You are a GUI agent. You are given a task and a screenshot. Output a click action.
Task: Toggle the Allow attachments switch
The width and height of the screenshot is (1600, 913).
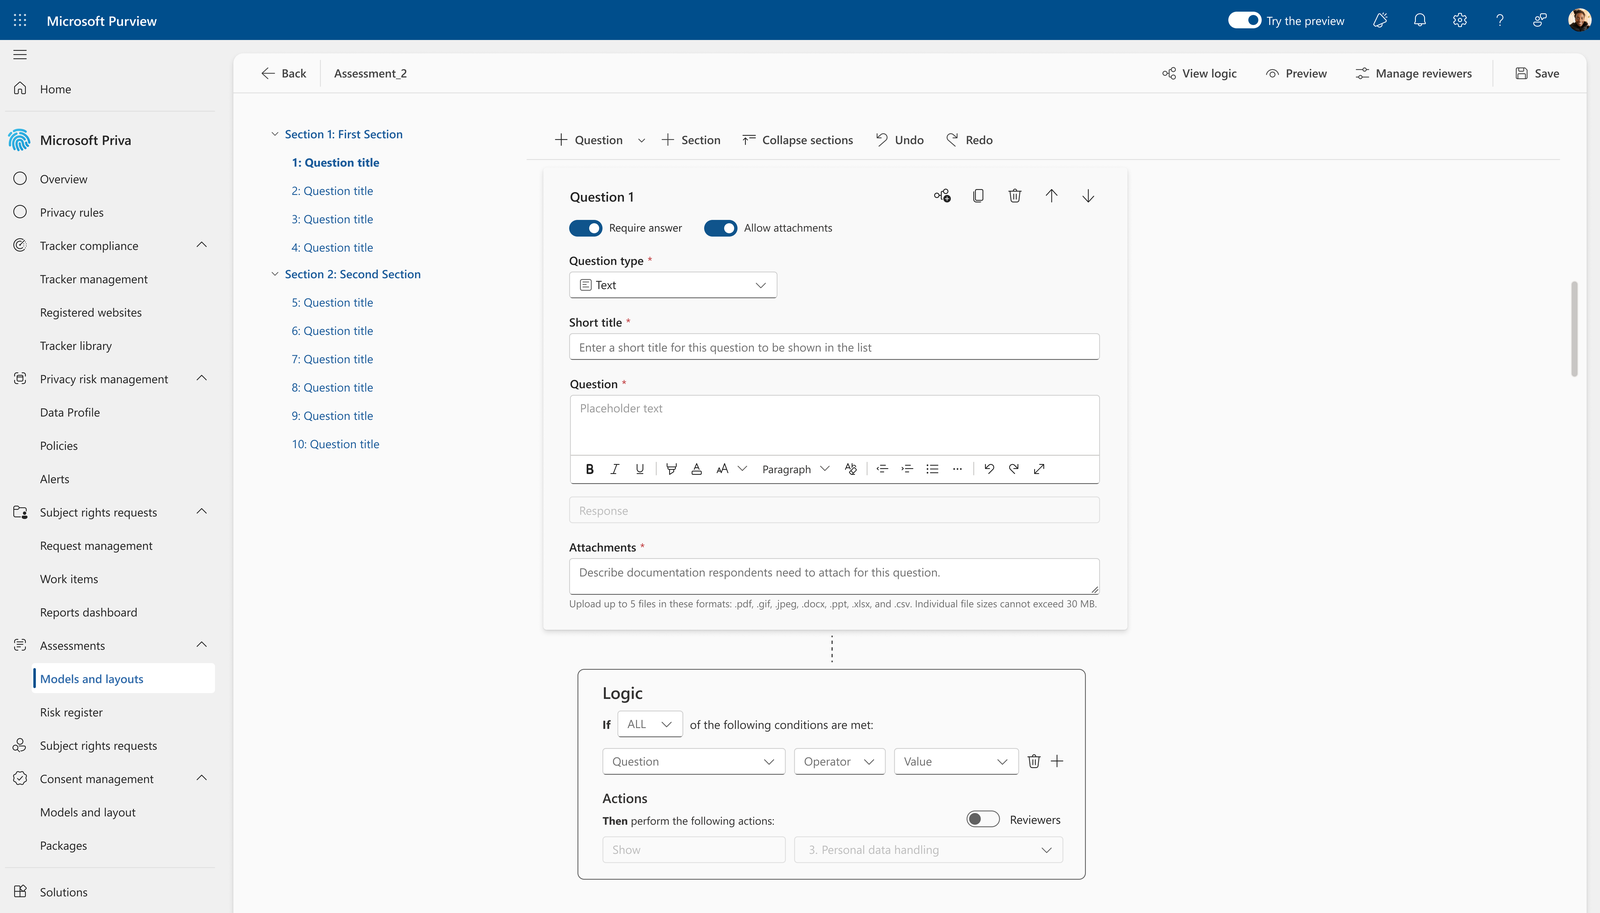pyautogui.click(x=721, y=228)
